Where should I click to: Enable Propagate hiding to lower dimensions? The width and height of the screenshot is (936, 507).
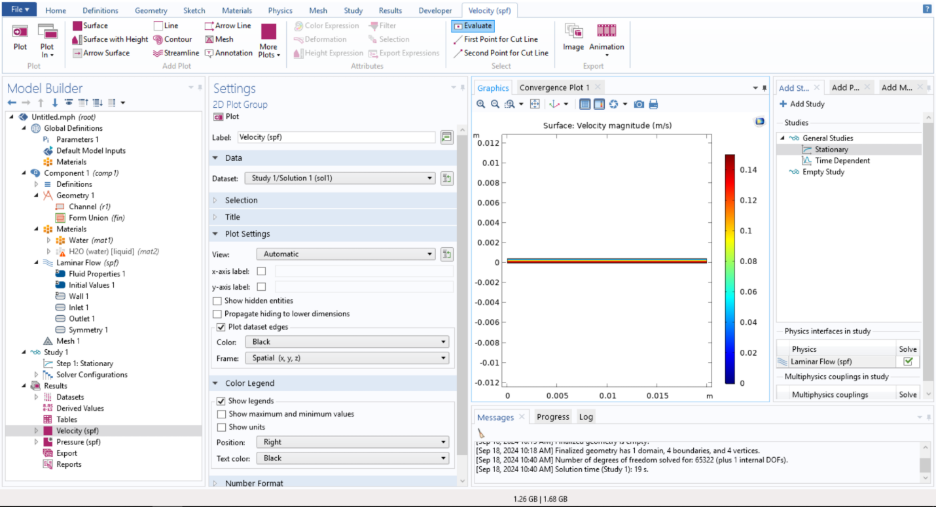217,314
